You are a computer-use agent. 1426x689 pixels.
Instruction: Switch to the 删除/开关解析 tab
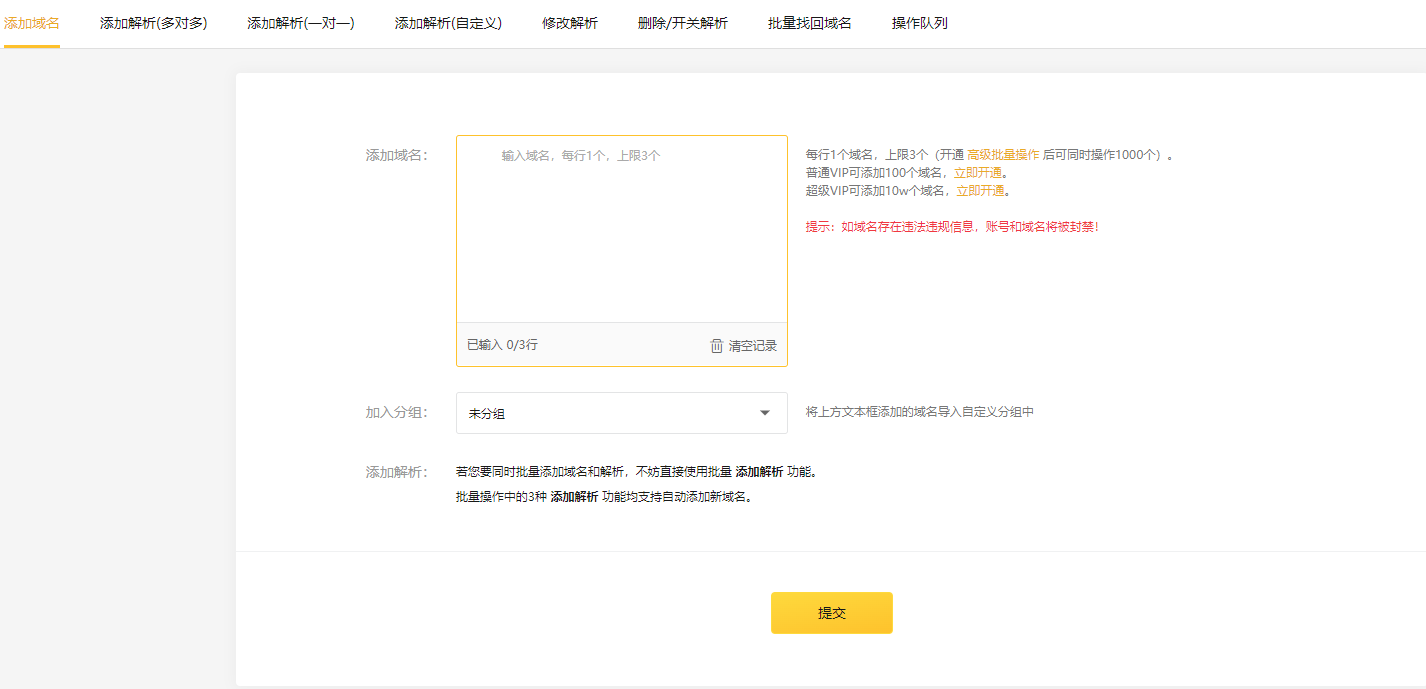click(683, 23)
